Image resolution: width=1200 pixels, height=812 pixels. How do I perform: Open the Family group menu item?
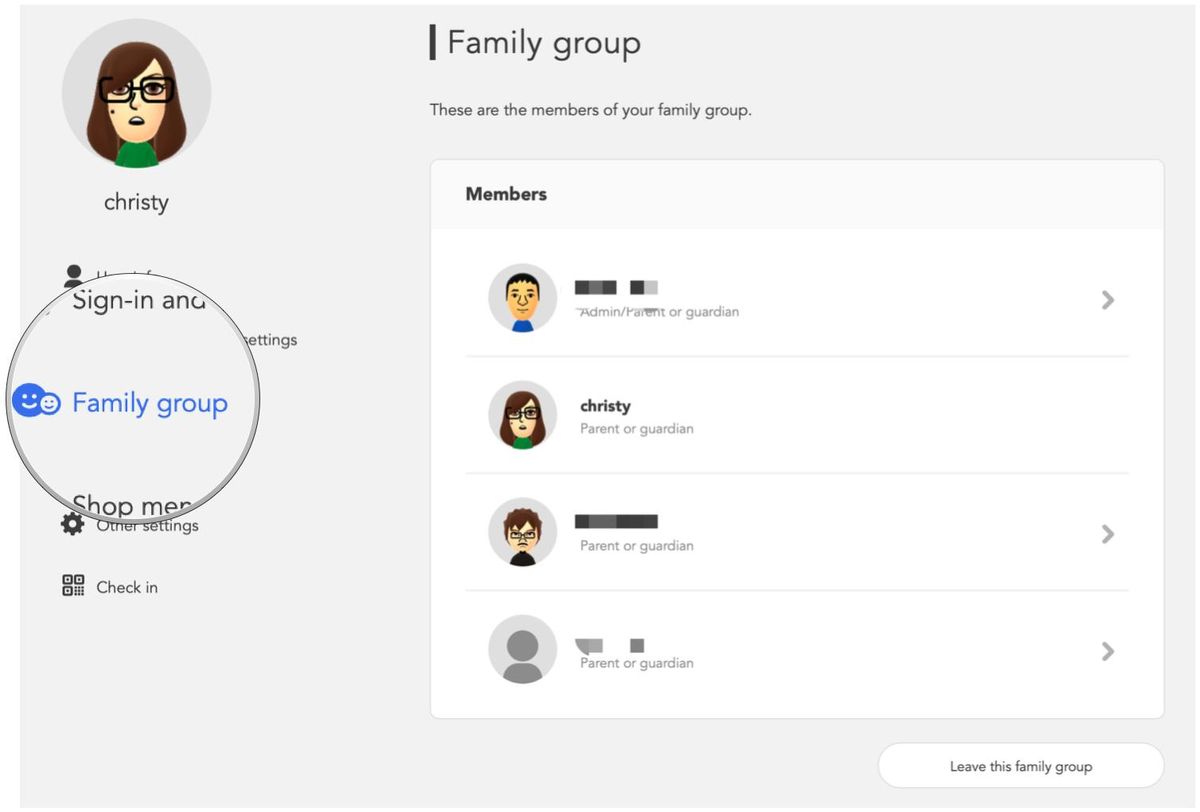pos(149,403)
